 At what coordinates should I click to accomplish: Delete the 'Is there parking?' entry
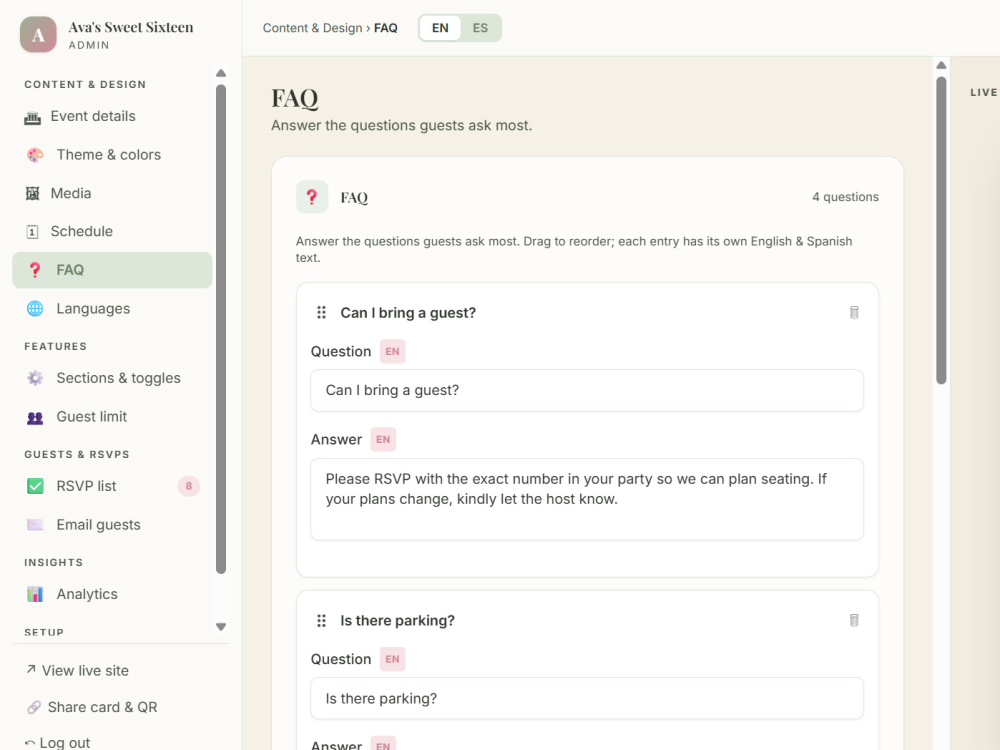854,621
